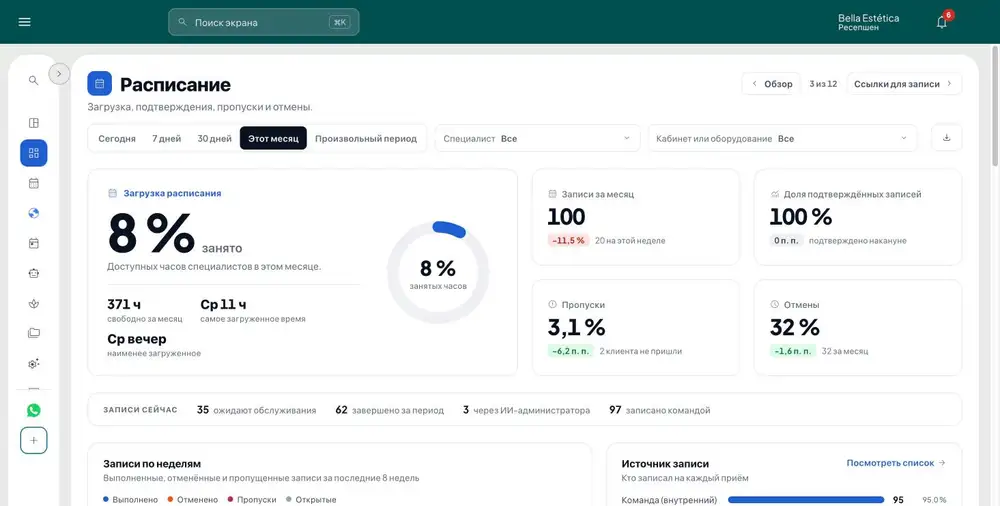Open the Кабинет или оборудование dropdown
Image resolution: width=1000 pixels, height=506 pixels.
point(783,138)
